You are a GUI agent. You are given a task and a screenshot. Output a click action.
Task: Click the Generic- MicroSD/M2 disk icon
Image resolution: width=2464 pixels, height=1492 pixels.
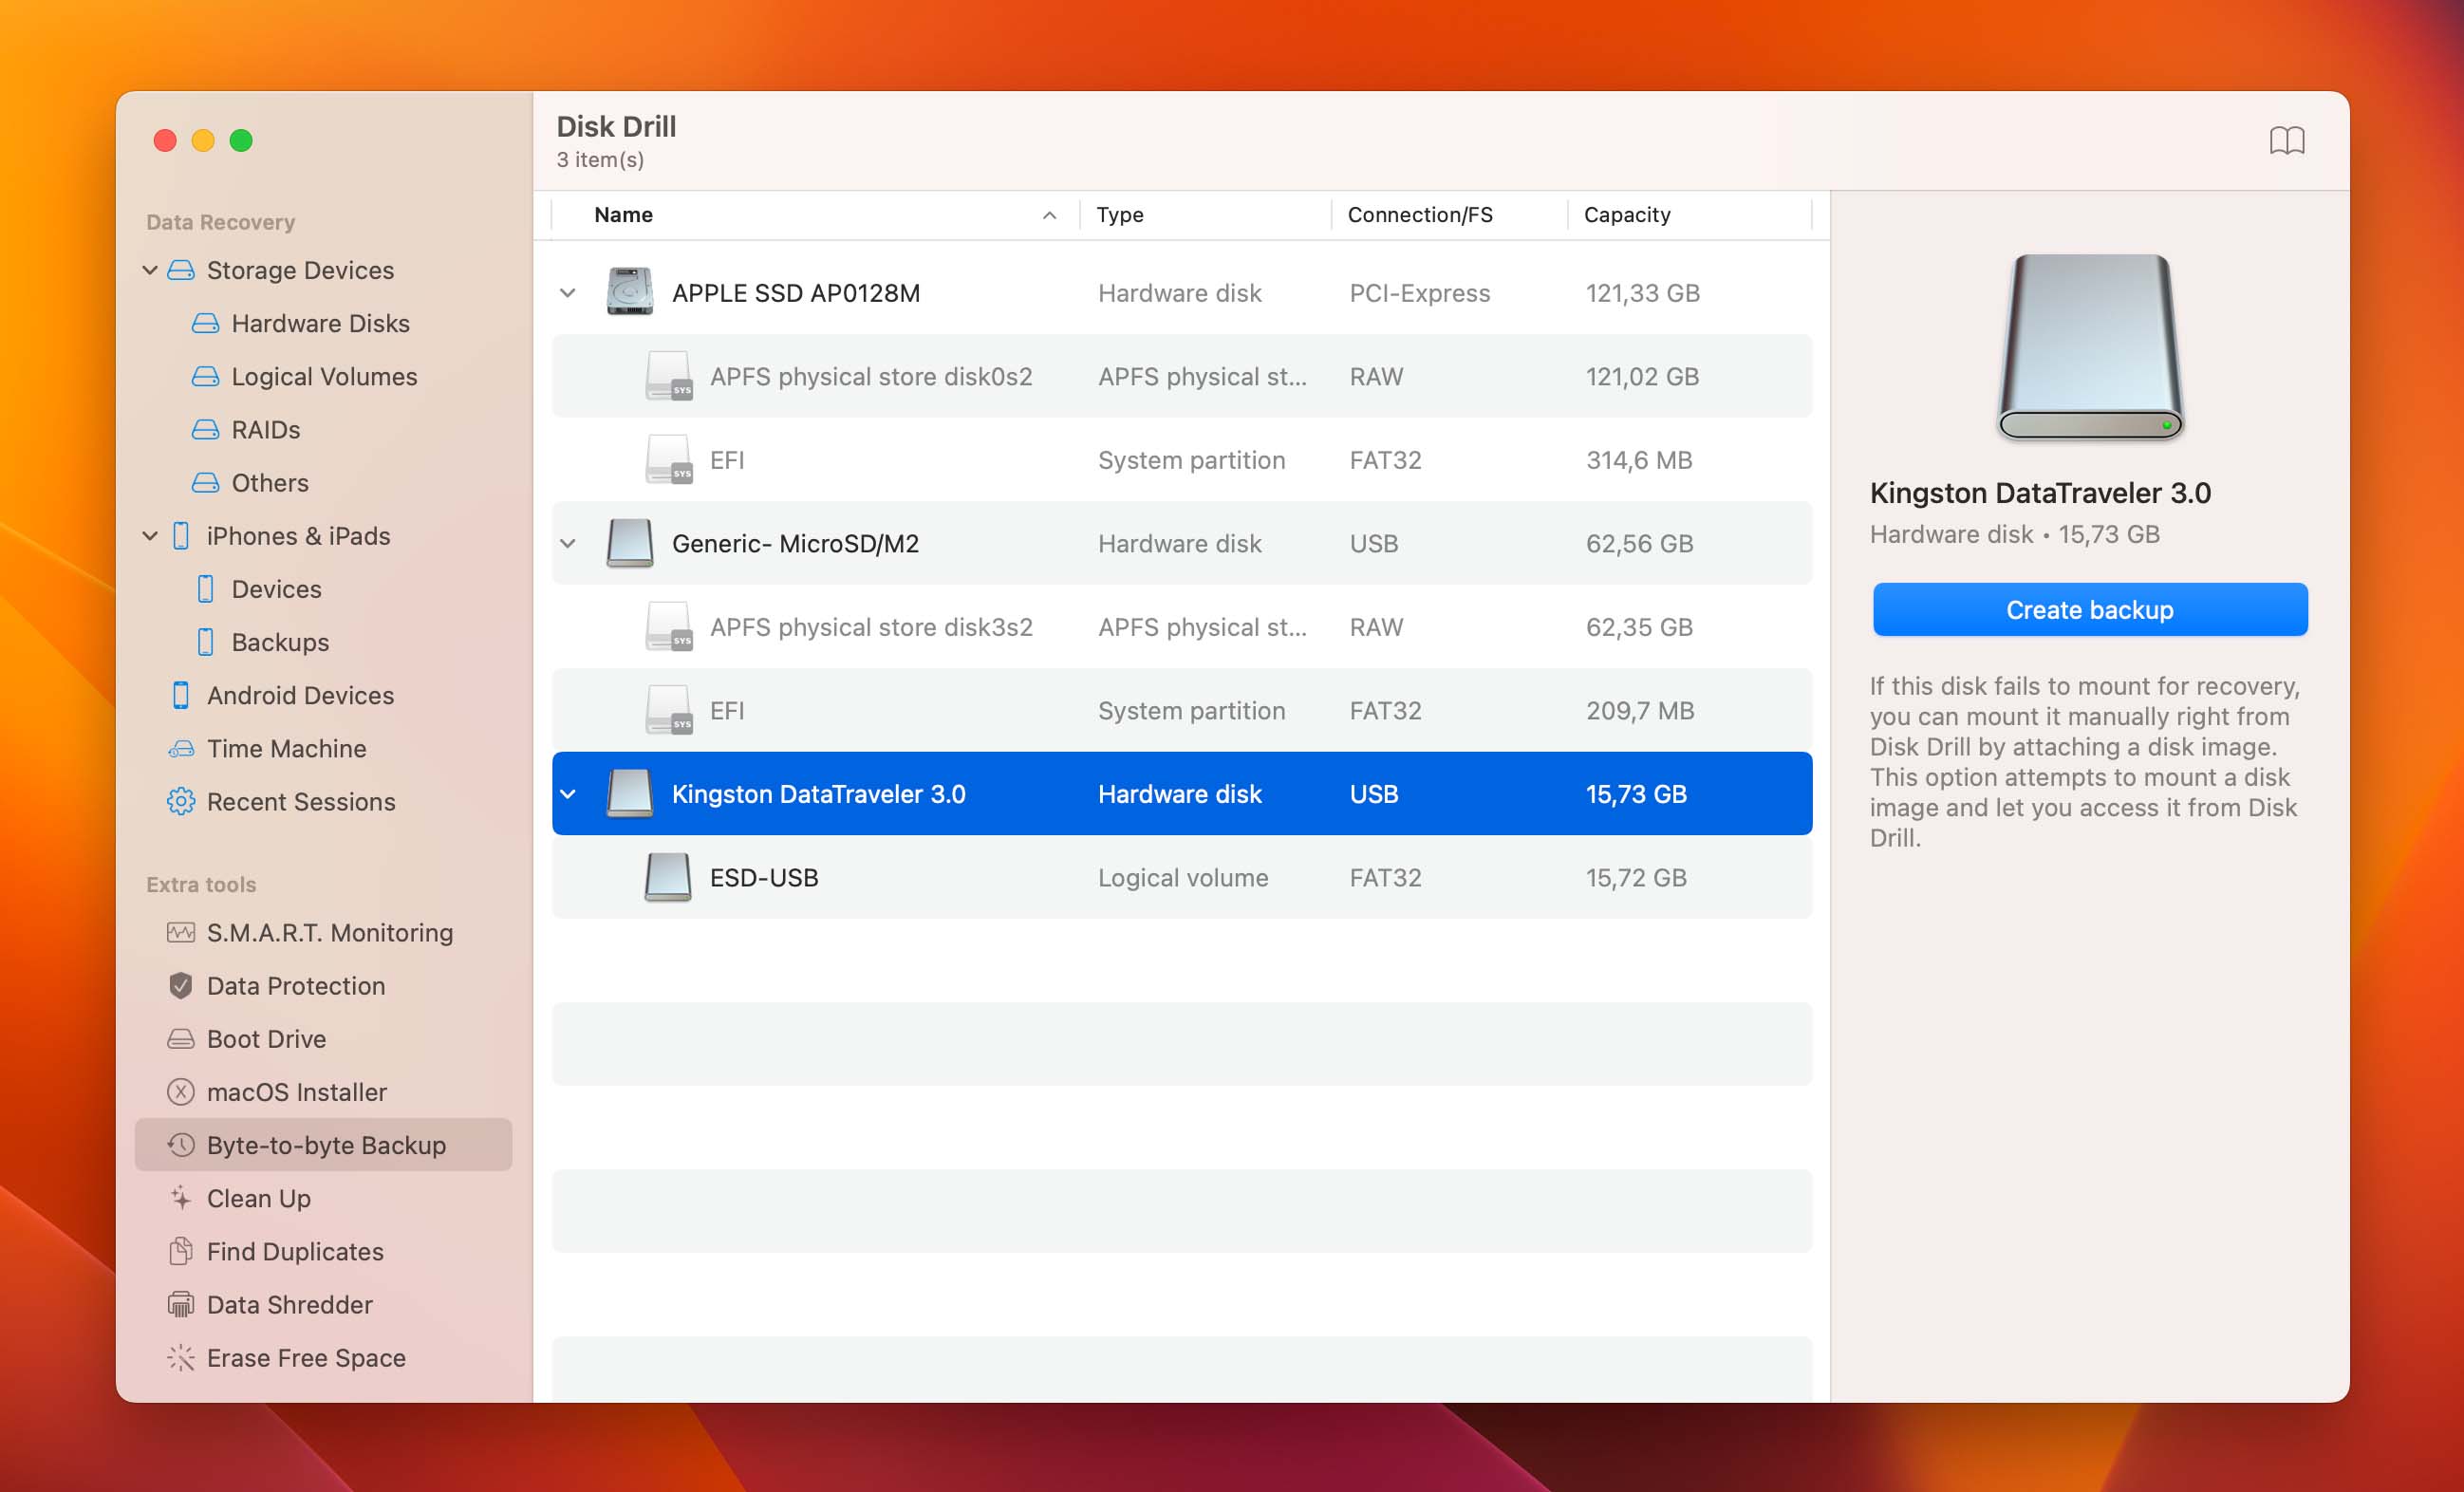630,542
